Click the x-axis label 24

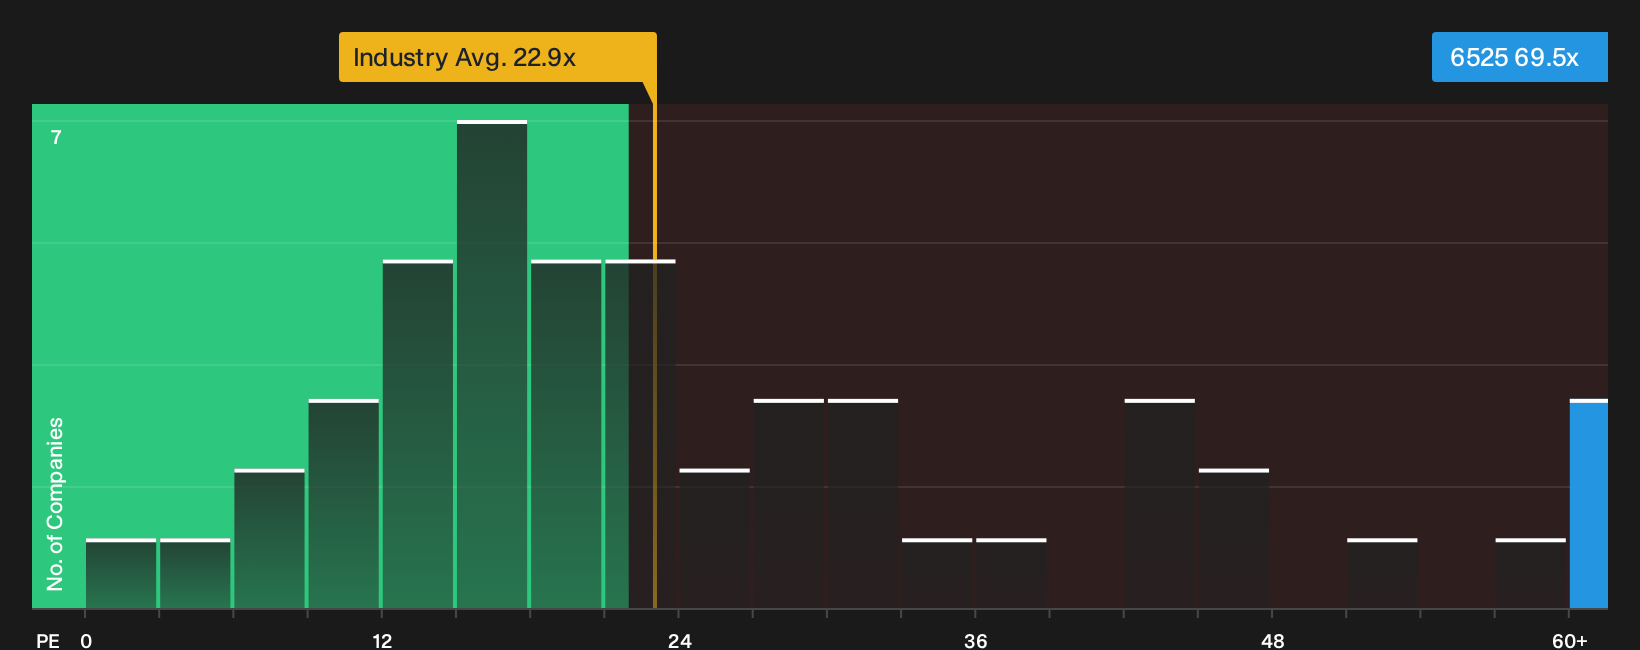click(679, 640)
